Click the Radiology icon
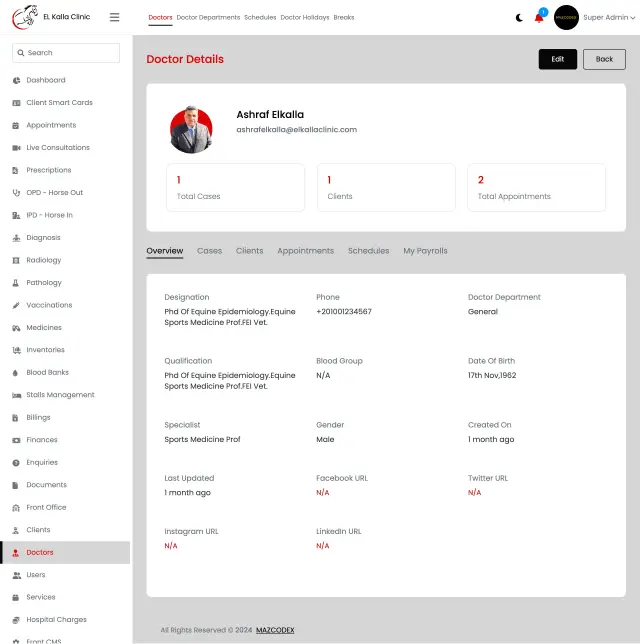Image resolution: width=640 pixels, height=644 pixels. pos(16,260)
